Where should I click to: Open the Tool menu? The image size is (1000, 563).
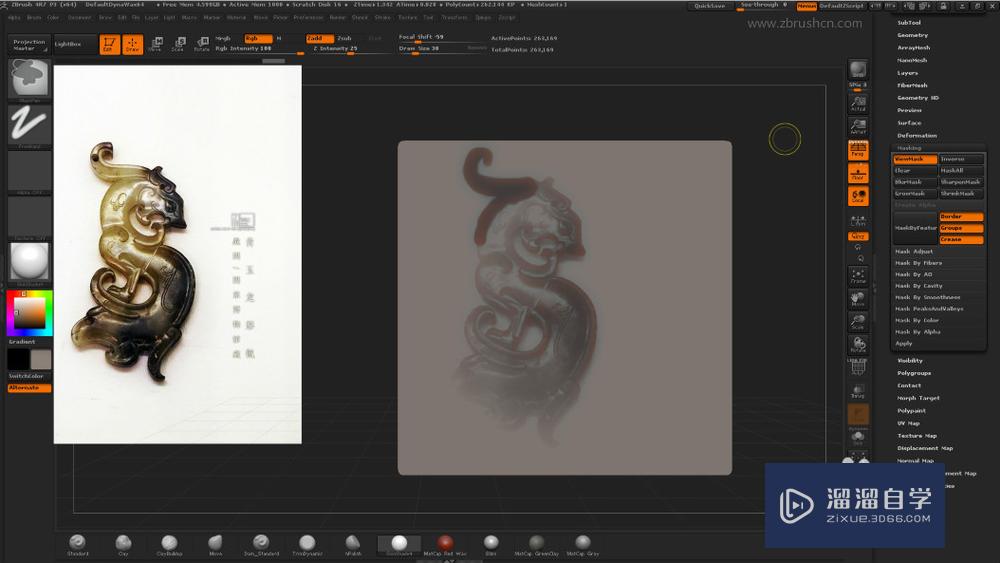pyautogui.click(x=428, y=17)
